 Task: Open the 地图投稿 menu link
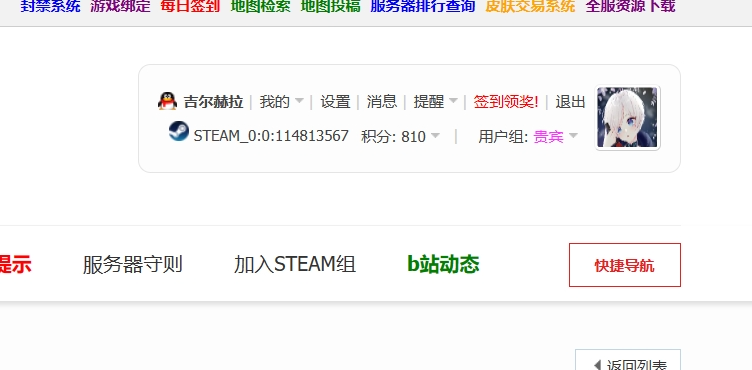coord(330,6)
